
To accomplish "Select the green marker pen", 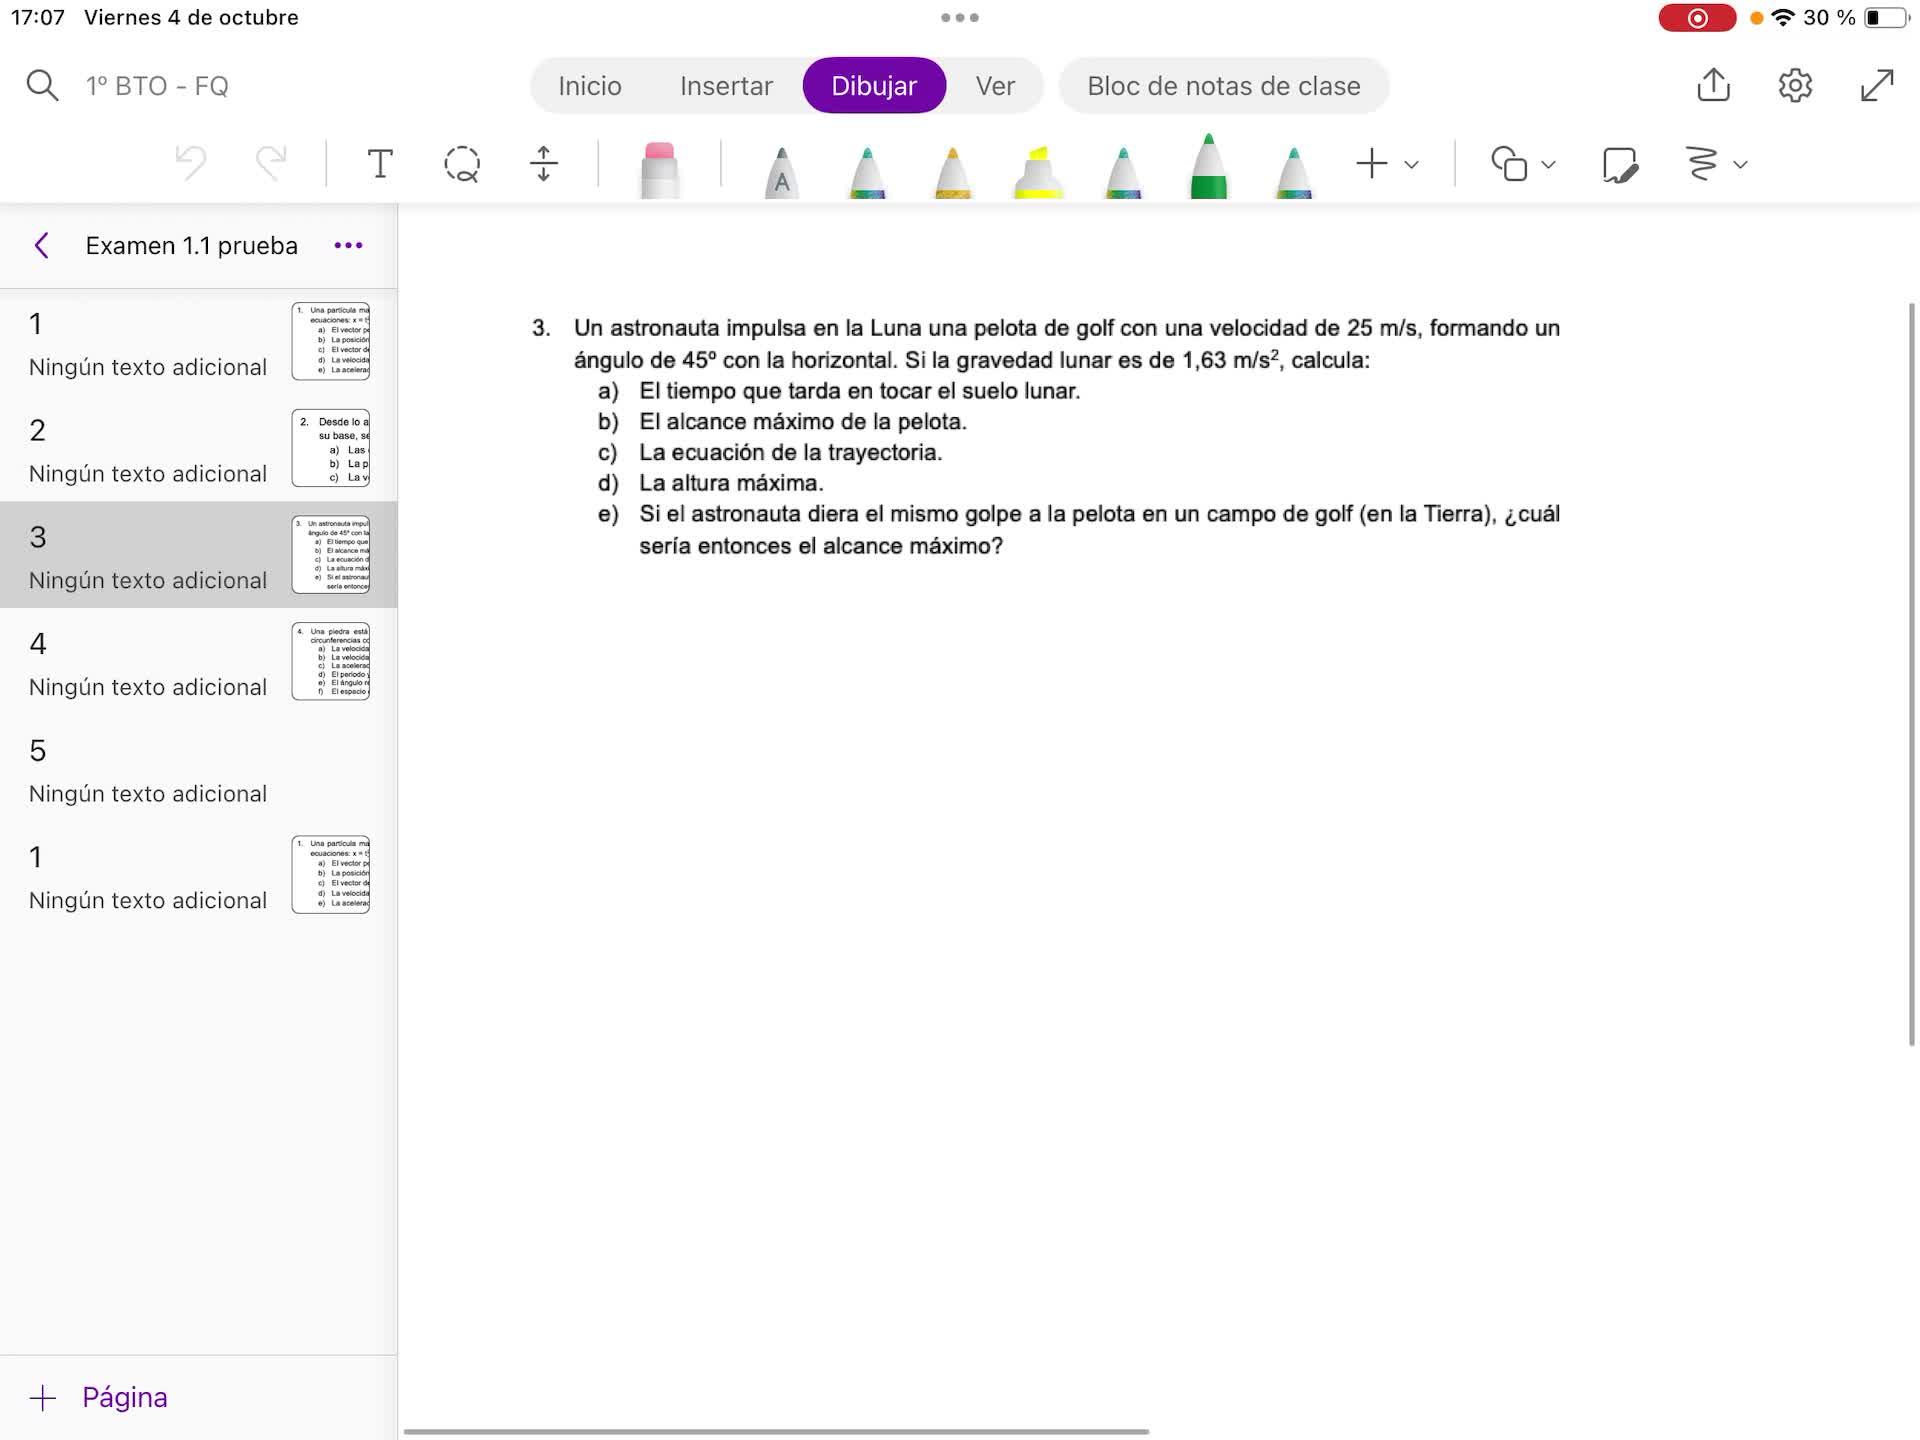I will click(1208, 168).
